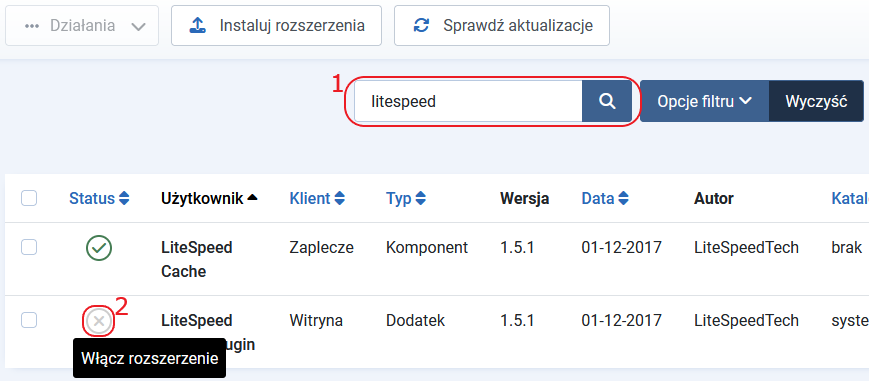Click the Wyczyść button

click(816, 101)
